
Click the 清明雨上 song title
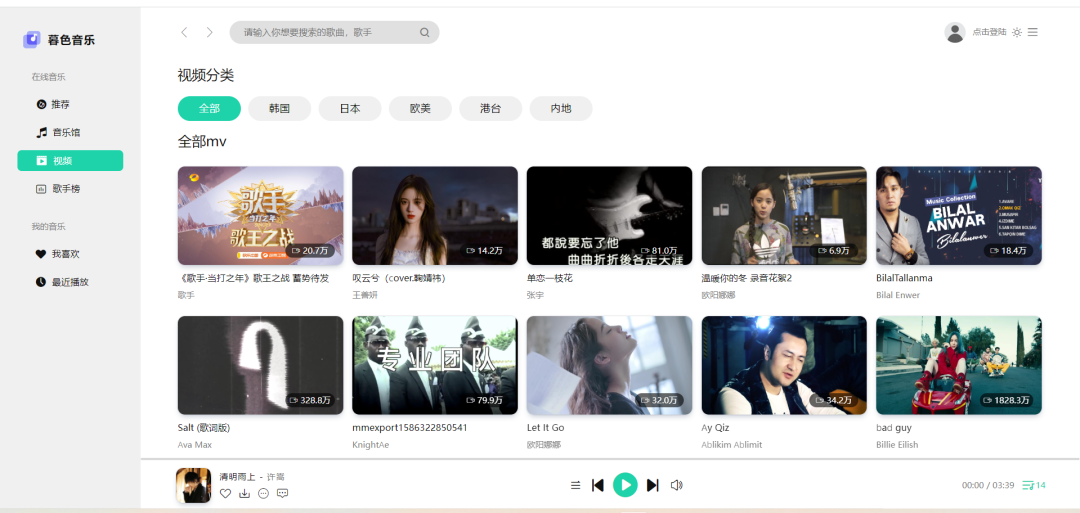click(238, 477)
